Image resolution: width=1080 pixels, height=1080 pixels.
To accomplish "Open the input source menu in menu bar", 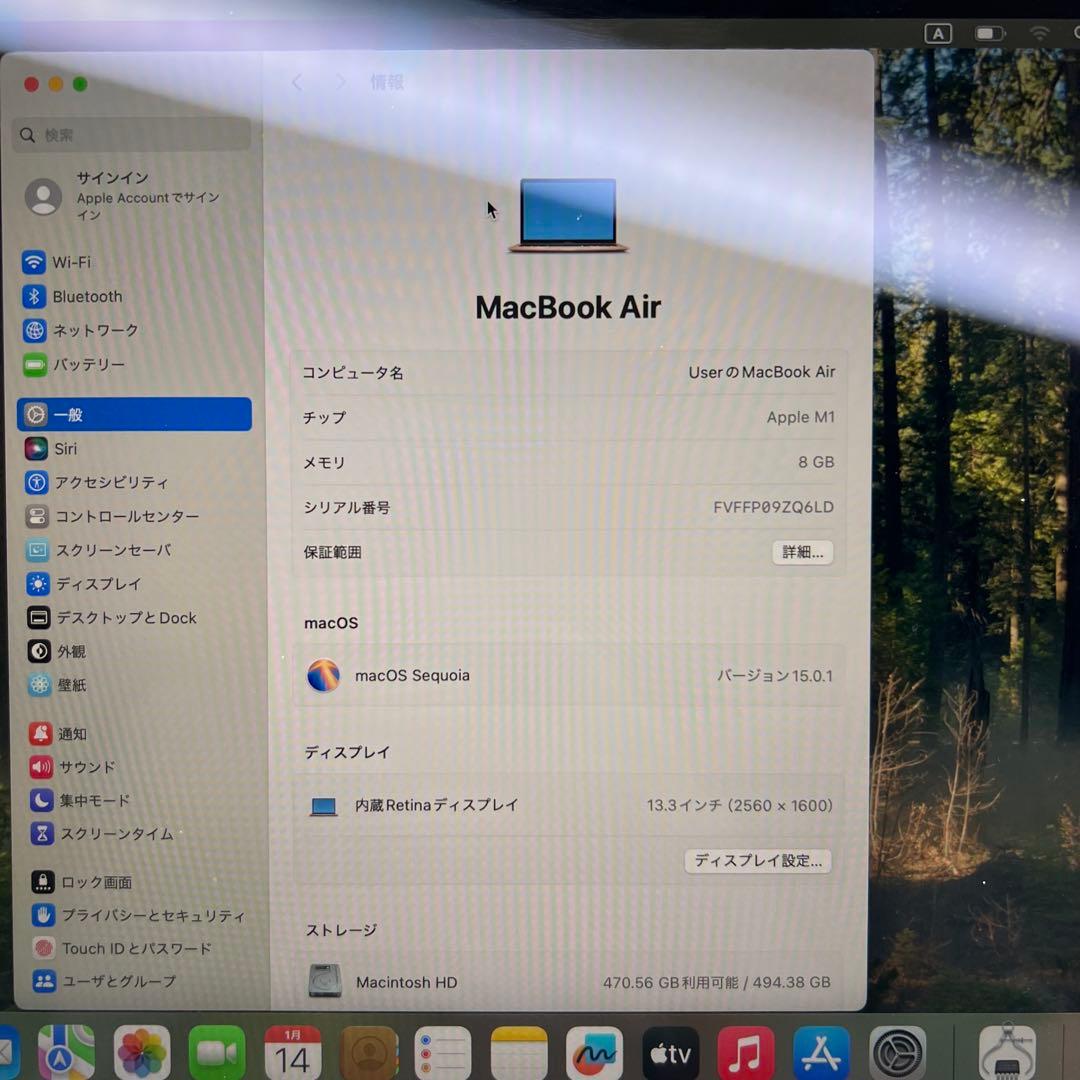I will (938, 33).
